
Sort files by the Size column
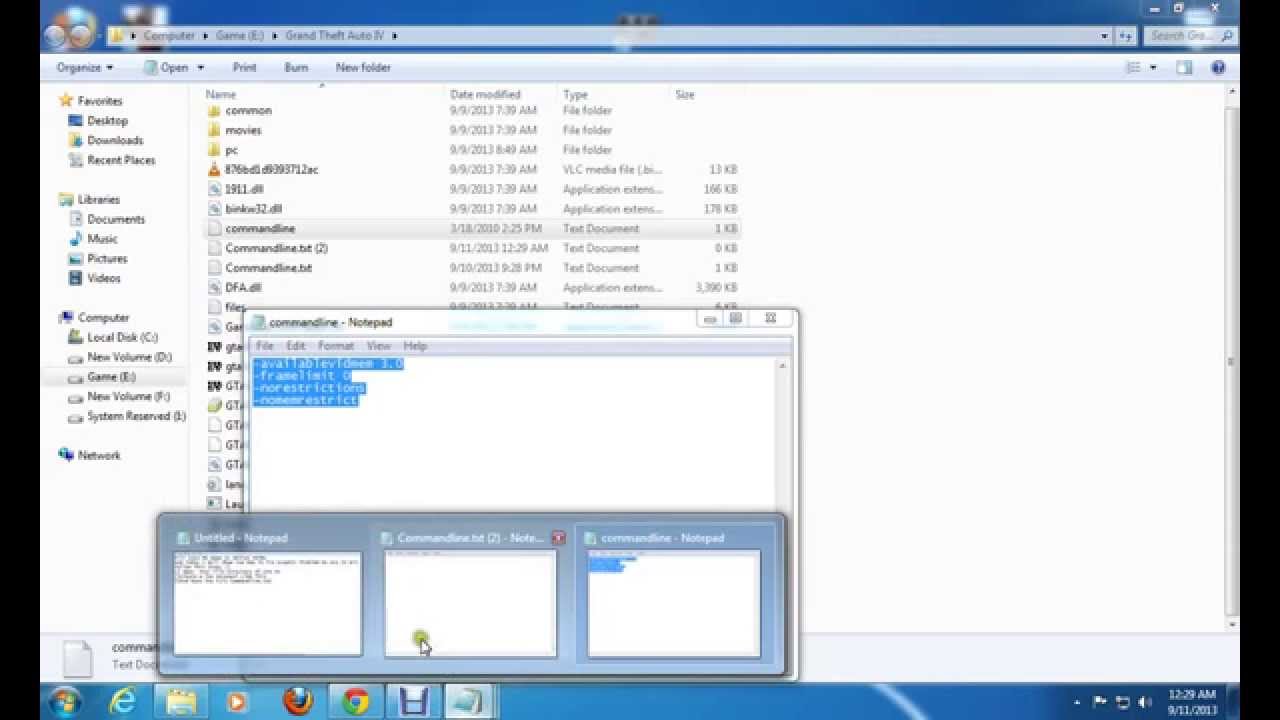point(684,94)
